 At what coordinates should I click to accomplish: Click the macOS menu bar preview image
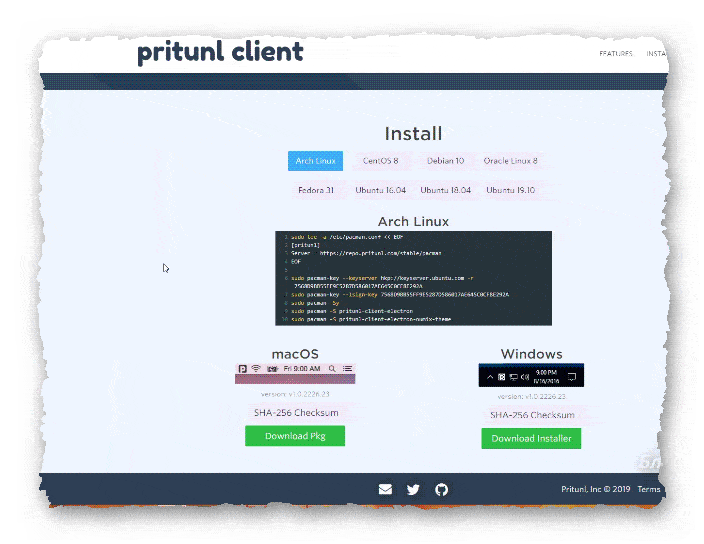tap(295, 373)
